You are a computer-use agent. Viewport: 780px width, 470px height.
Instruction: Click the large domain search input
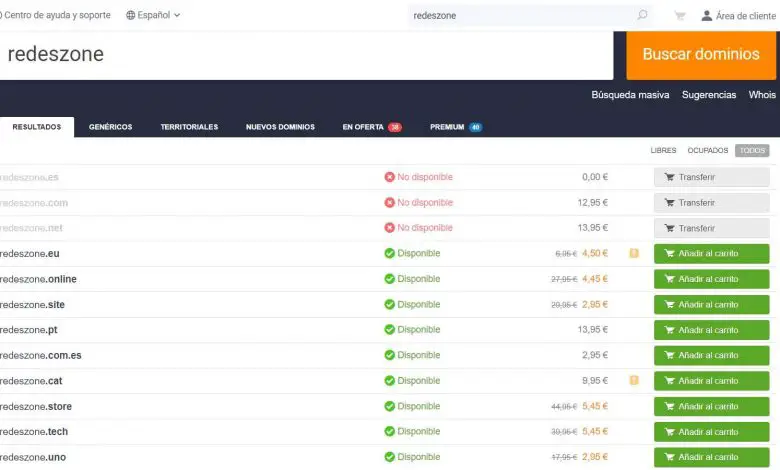[306, 55]
